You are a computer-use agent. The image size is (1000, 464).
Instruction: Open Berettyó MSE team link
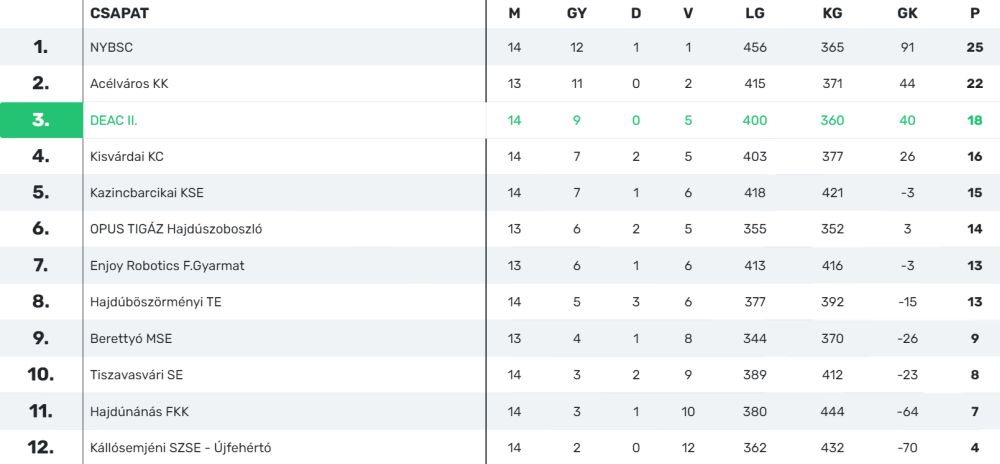(131, 339)
